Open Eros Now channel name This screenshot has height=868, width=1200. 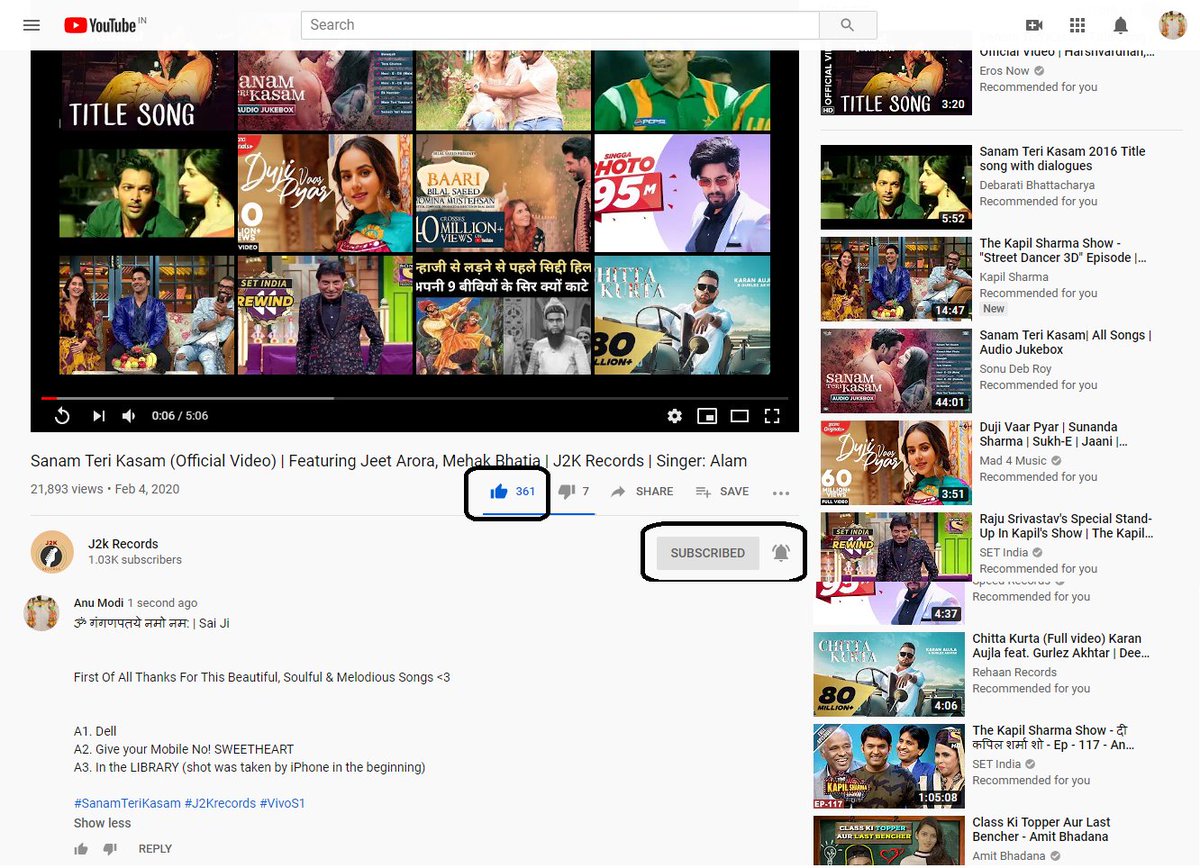point(1004,71)
